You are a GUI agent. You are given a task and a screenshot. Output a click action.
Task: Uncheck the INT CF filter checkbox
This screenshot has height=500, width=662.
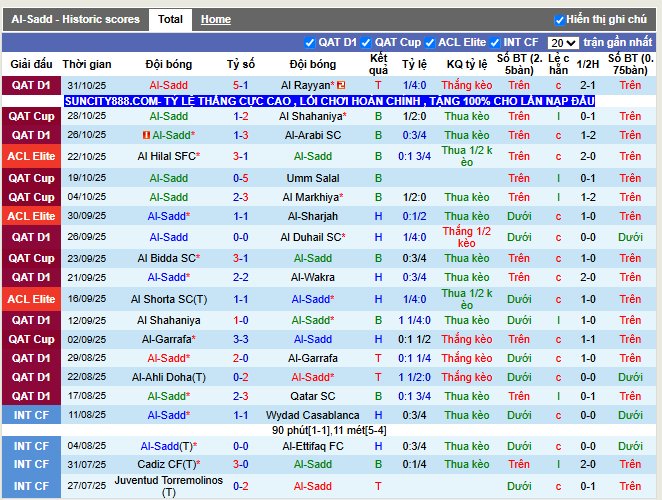click(x=495, y=43)
